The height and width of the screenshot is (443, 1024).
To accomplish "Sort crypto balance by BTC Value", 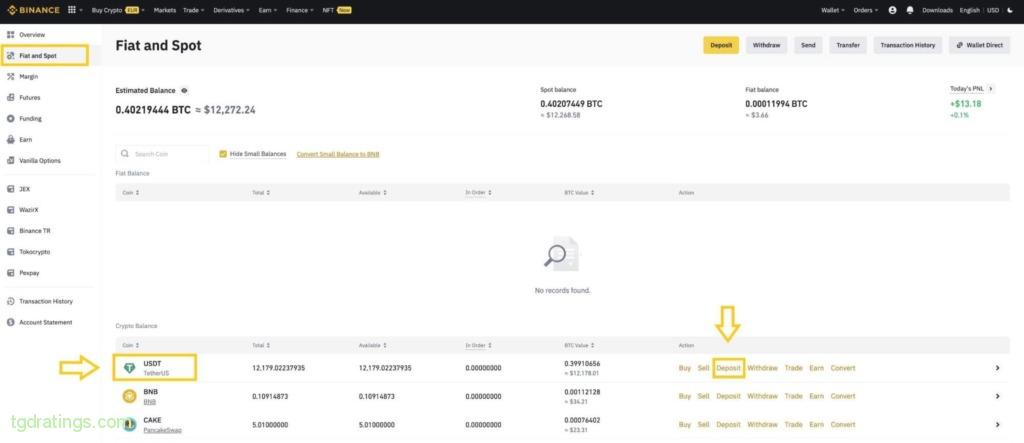I will click(579, 345).
